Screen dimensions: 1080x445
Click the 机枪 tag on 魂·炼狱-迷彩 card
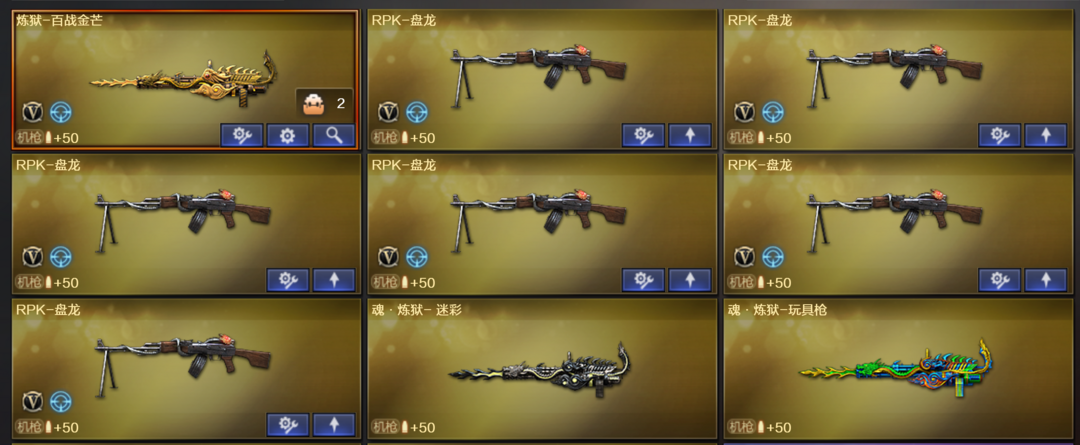click(x=385, y=427)
